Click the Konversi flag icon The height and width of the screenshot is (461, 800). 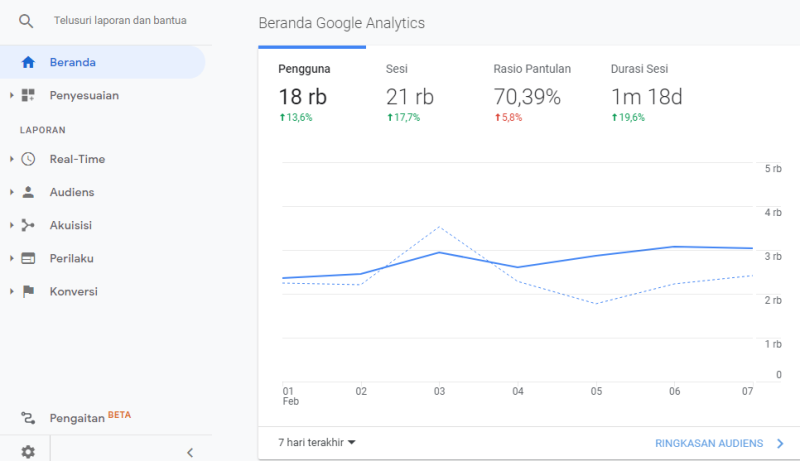[28, 292]
